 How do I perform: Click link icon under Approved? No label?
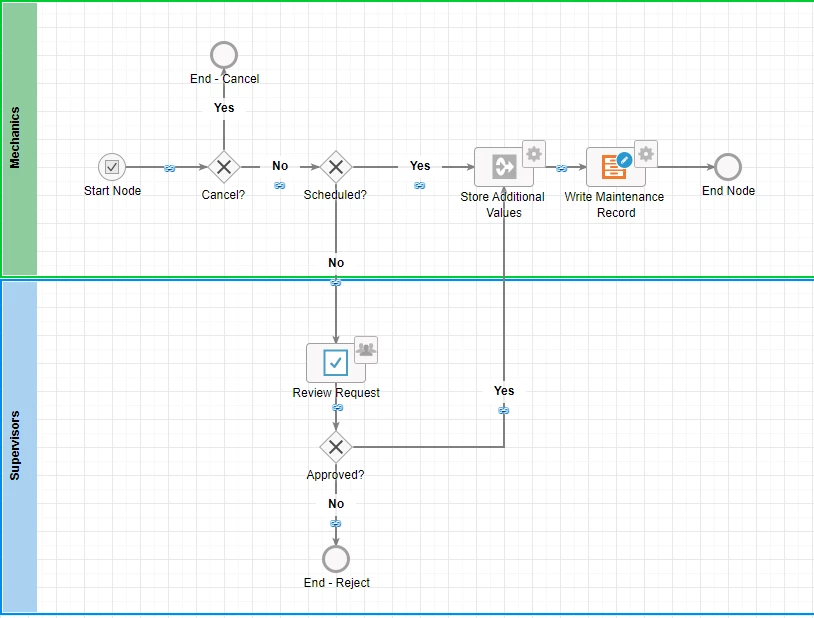pyautogui.click(x=335, y=523)
